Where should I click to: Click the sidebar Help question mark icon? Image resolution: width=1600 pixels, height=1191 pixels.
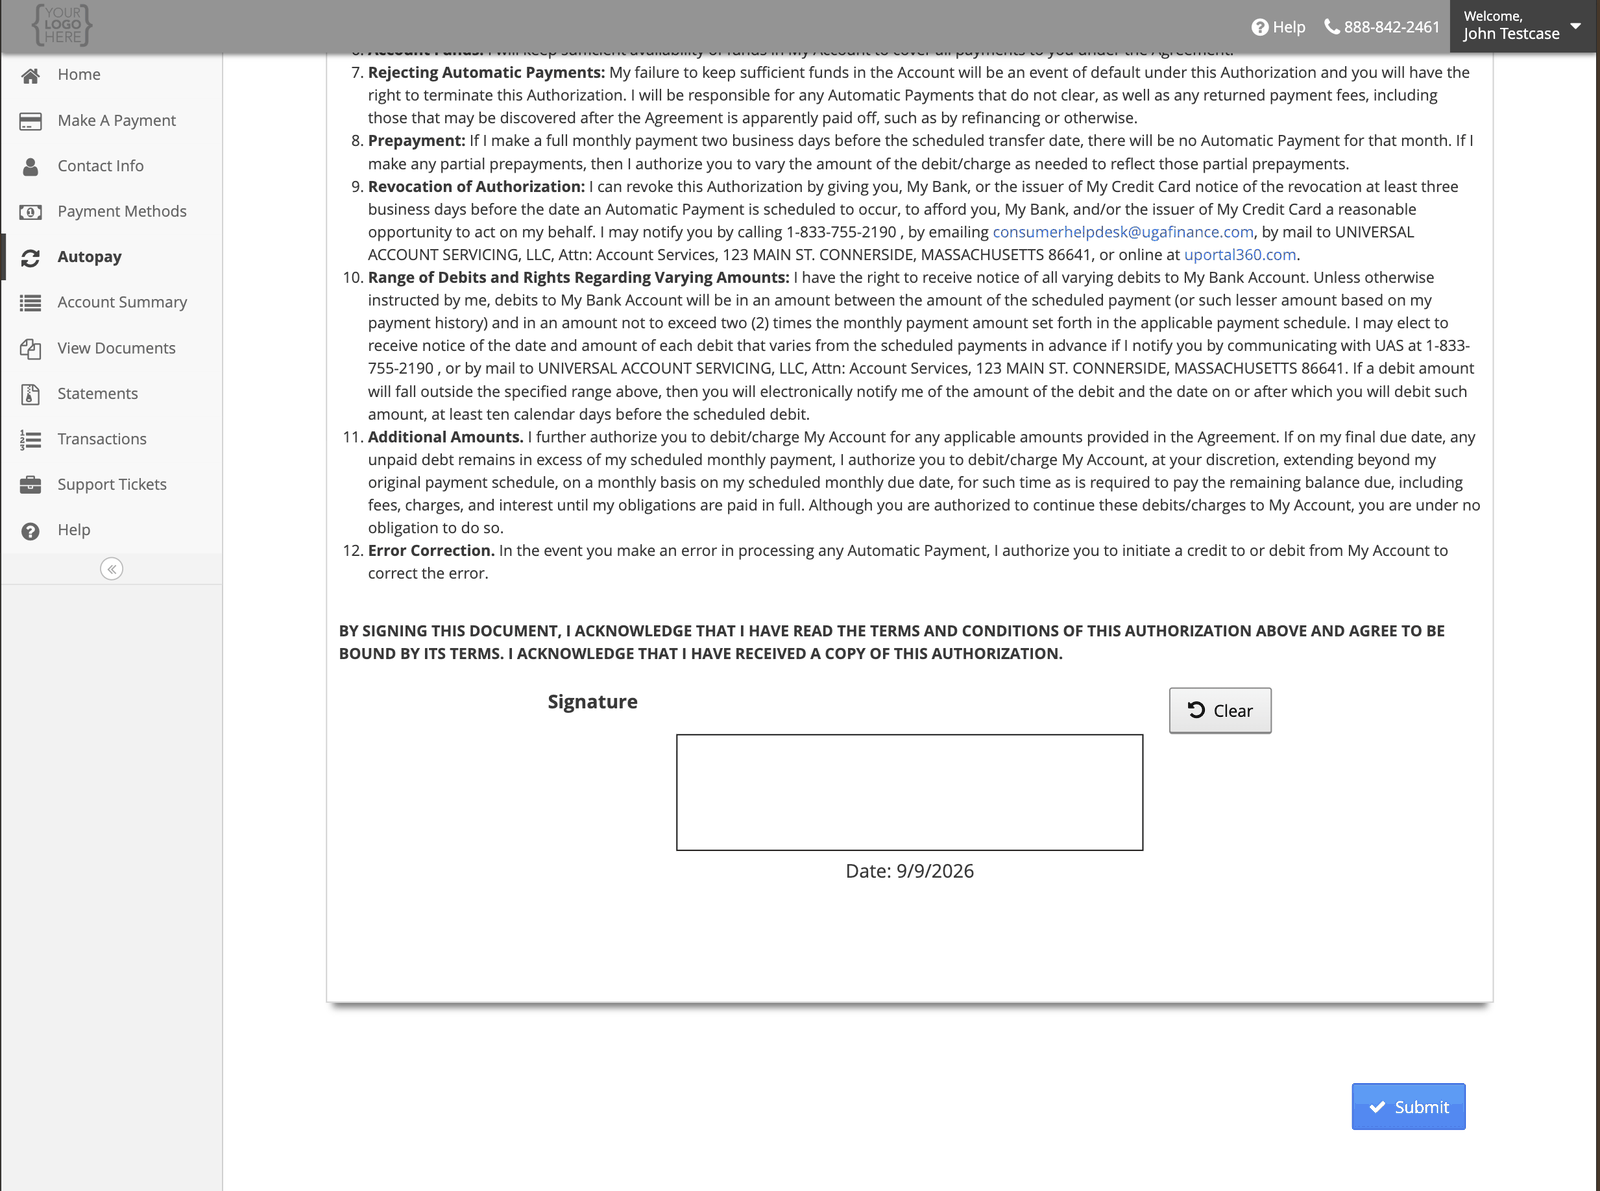tap(30, 531)
